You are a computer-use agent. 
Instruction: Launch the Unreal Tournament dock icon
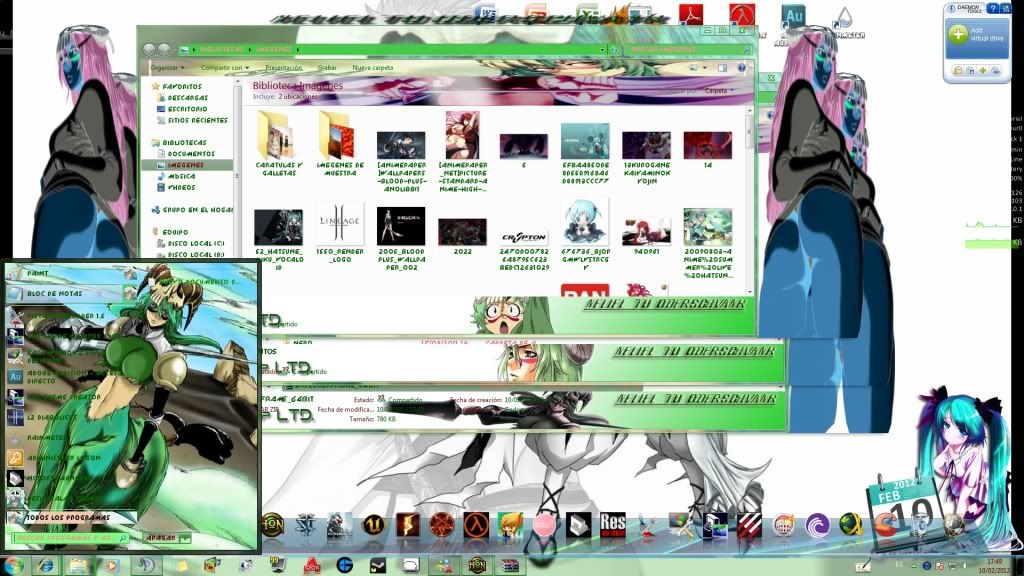click(374, 526)
